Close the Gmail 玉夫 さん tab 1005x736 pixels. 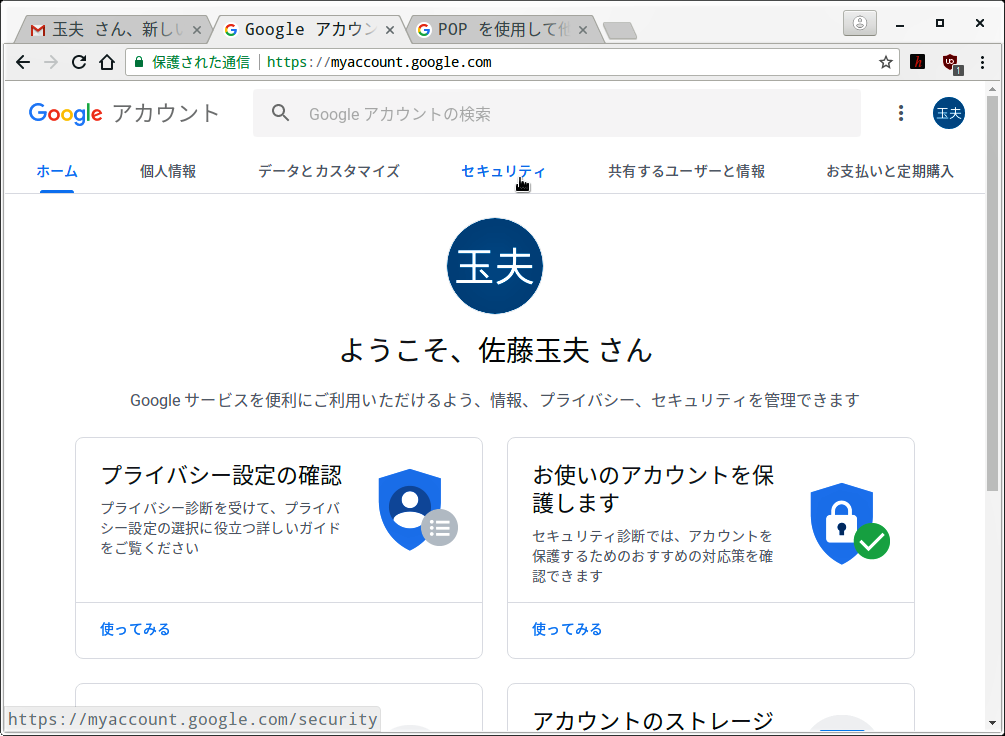point(197,30)
